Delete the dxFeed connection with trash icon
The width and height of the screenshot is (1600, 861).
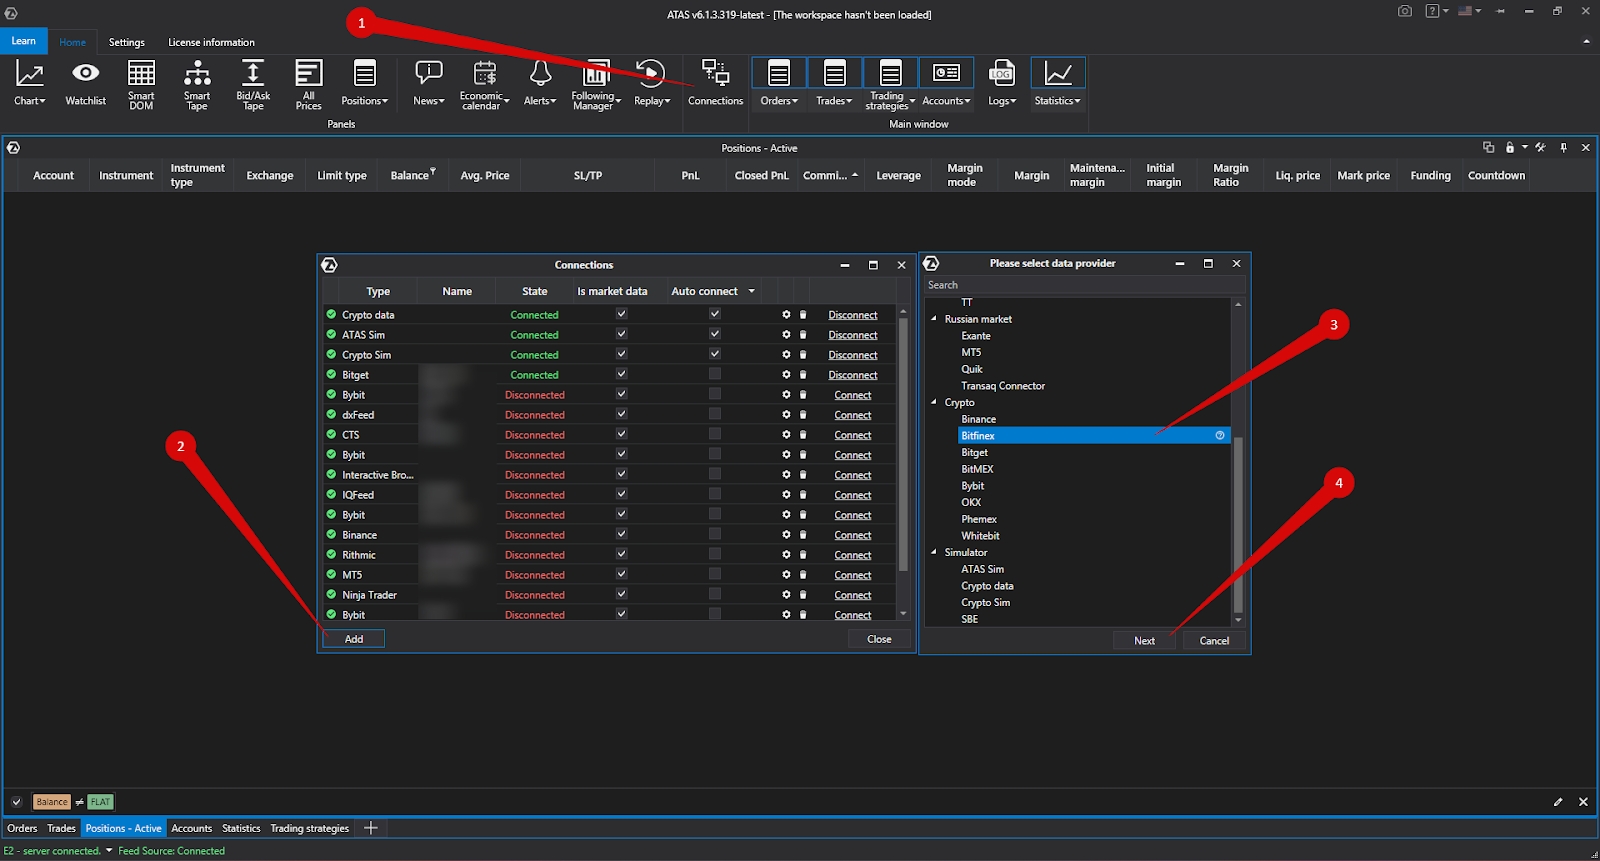click(803, 414)
